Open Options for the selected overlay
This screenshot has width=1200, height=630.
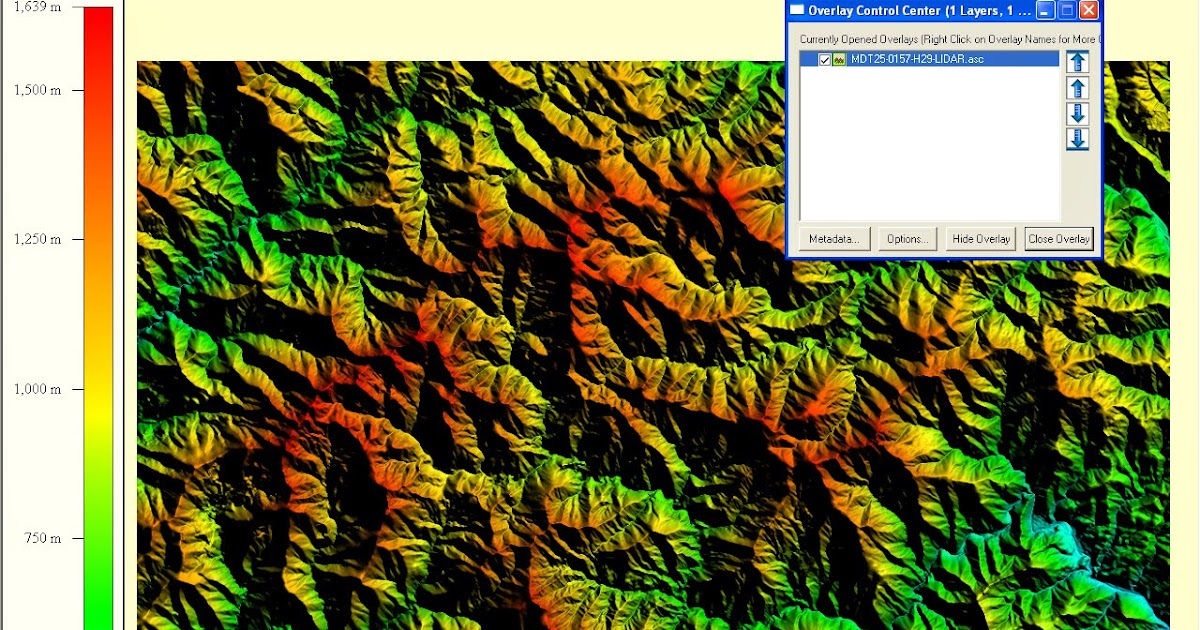(x=906, y=238)
